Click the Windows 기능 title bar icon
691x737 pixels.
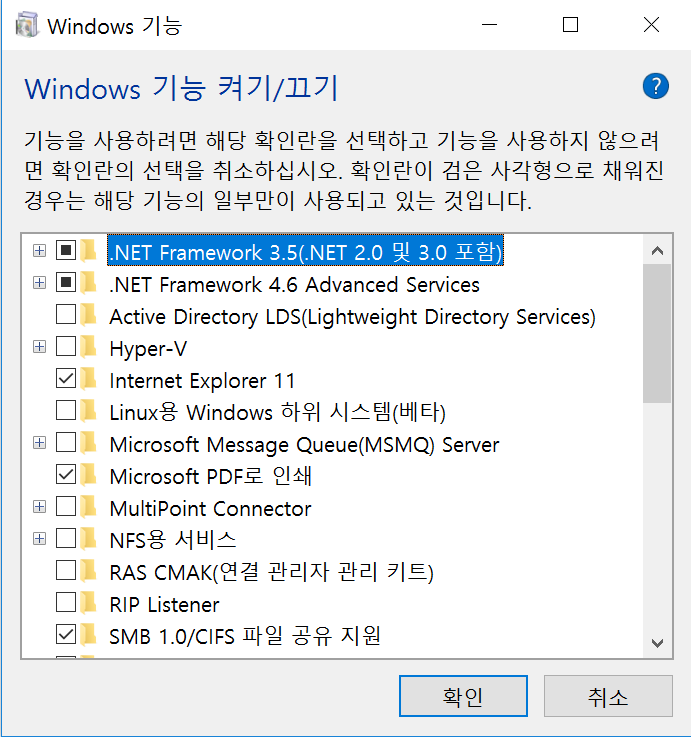[x=27, y=25]
